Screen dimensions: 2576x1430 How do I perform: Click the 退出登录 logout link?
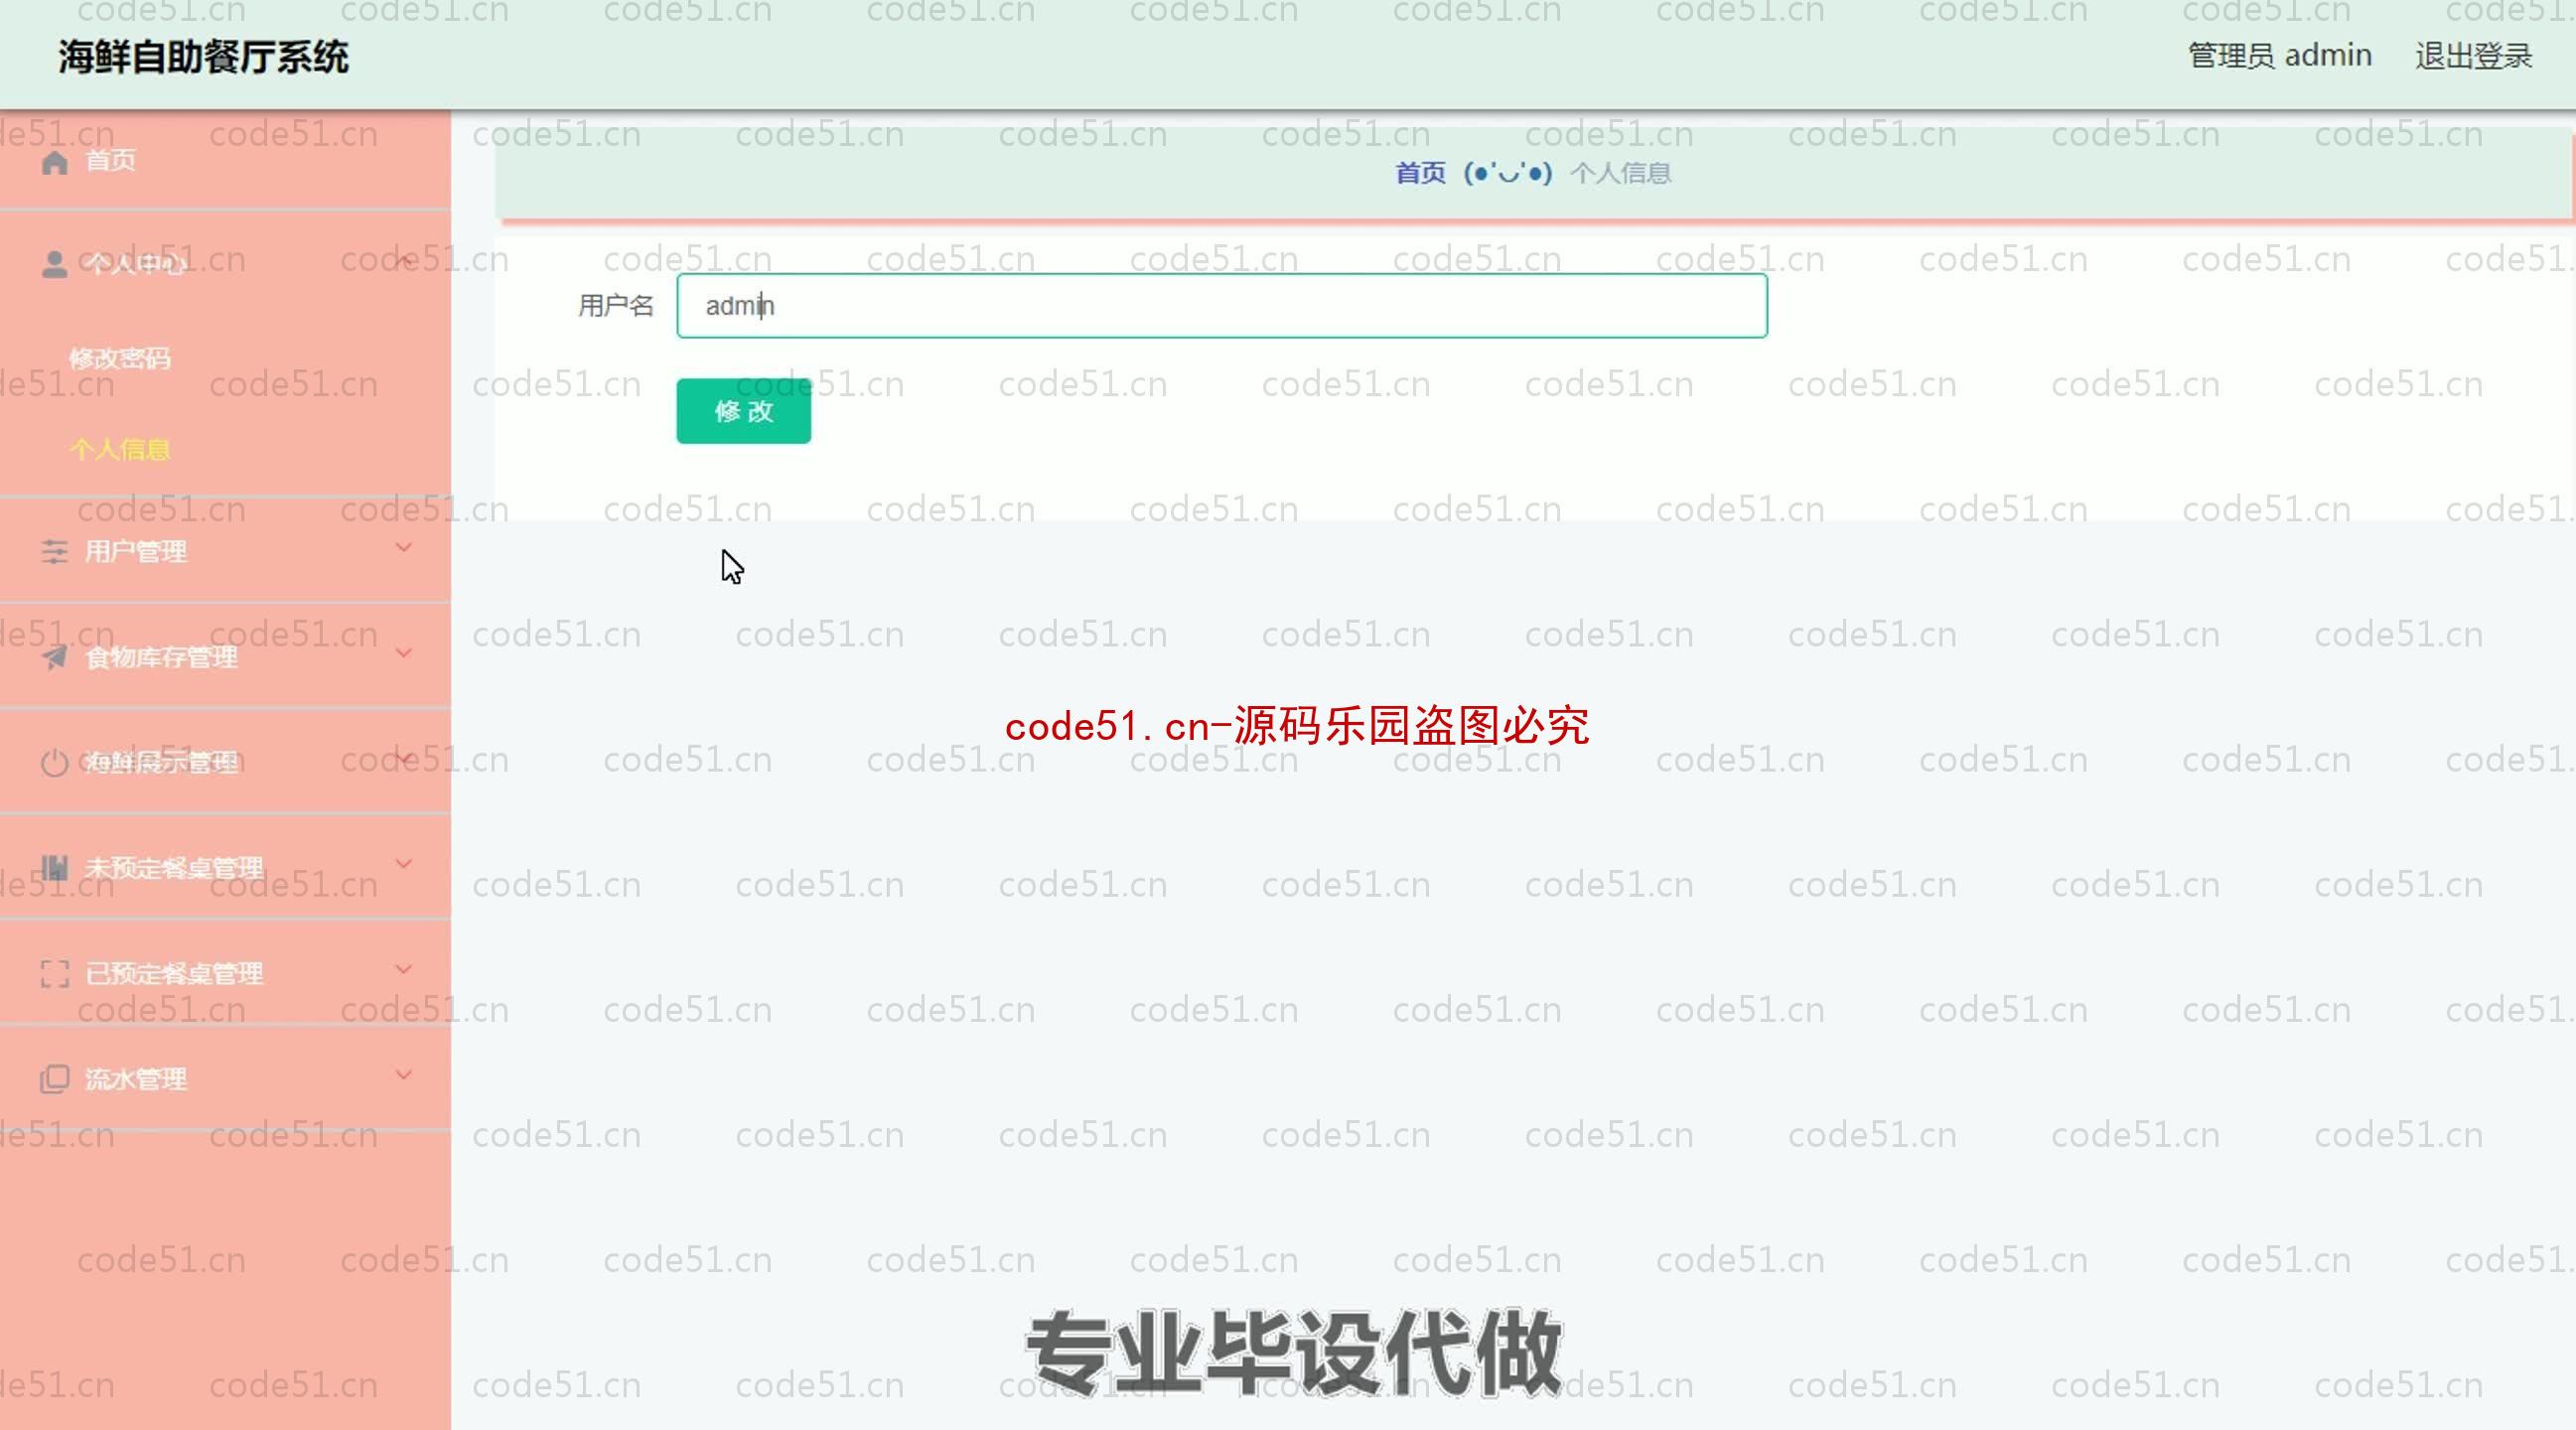pyautogui.click(x=2474, y=55)
